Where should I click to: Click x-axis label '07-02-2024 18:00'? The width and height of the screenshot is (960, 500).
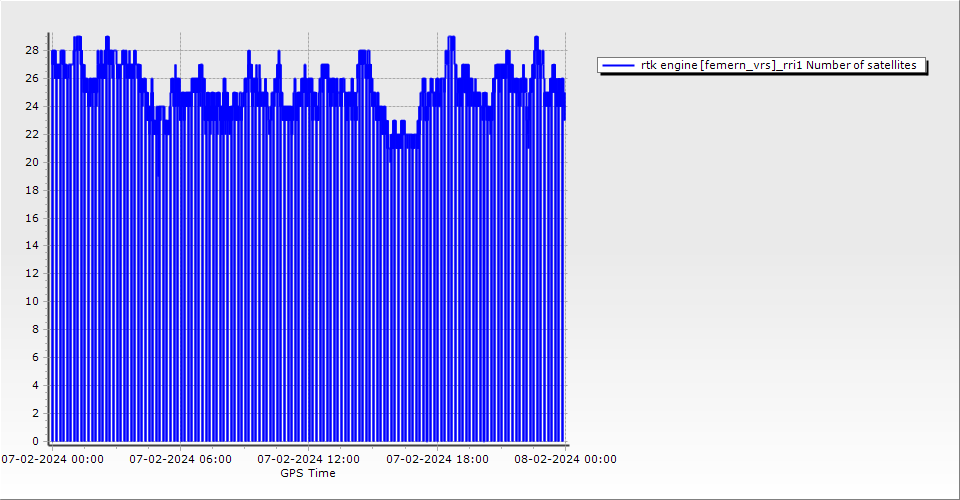pos(438,460)
